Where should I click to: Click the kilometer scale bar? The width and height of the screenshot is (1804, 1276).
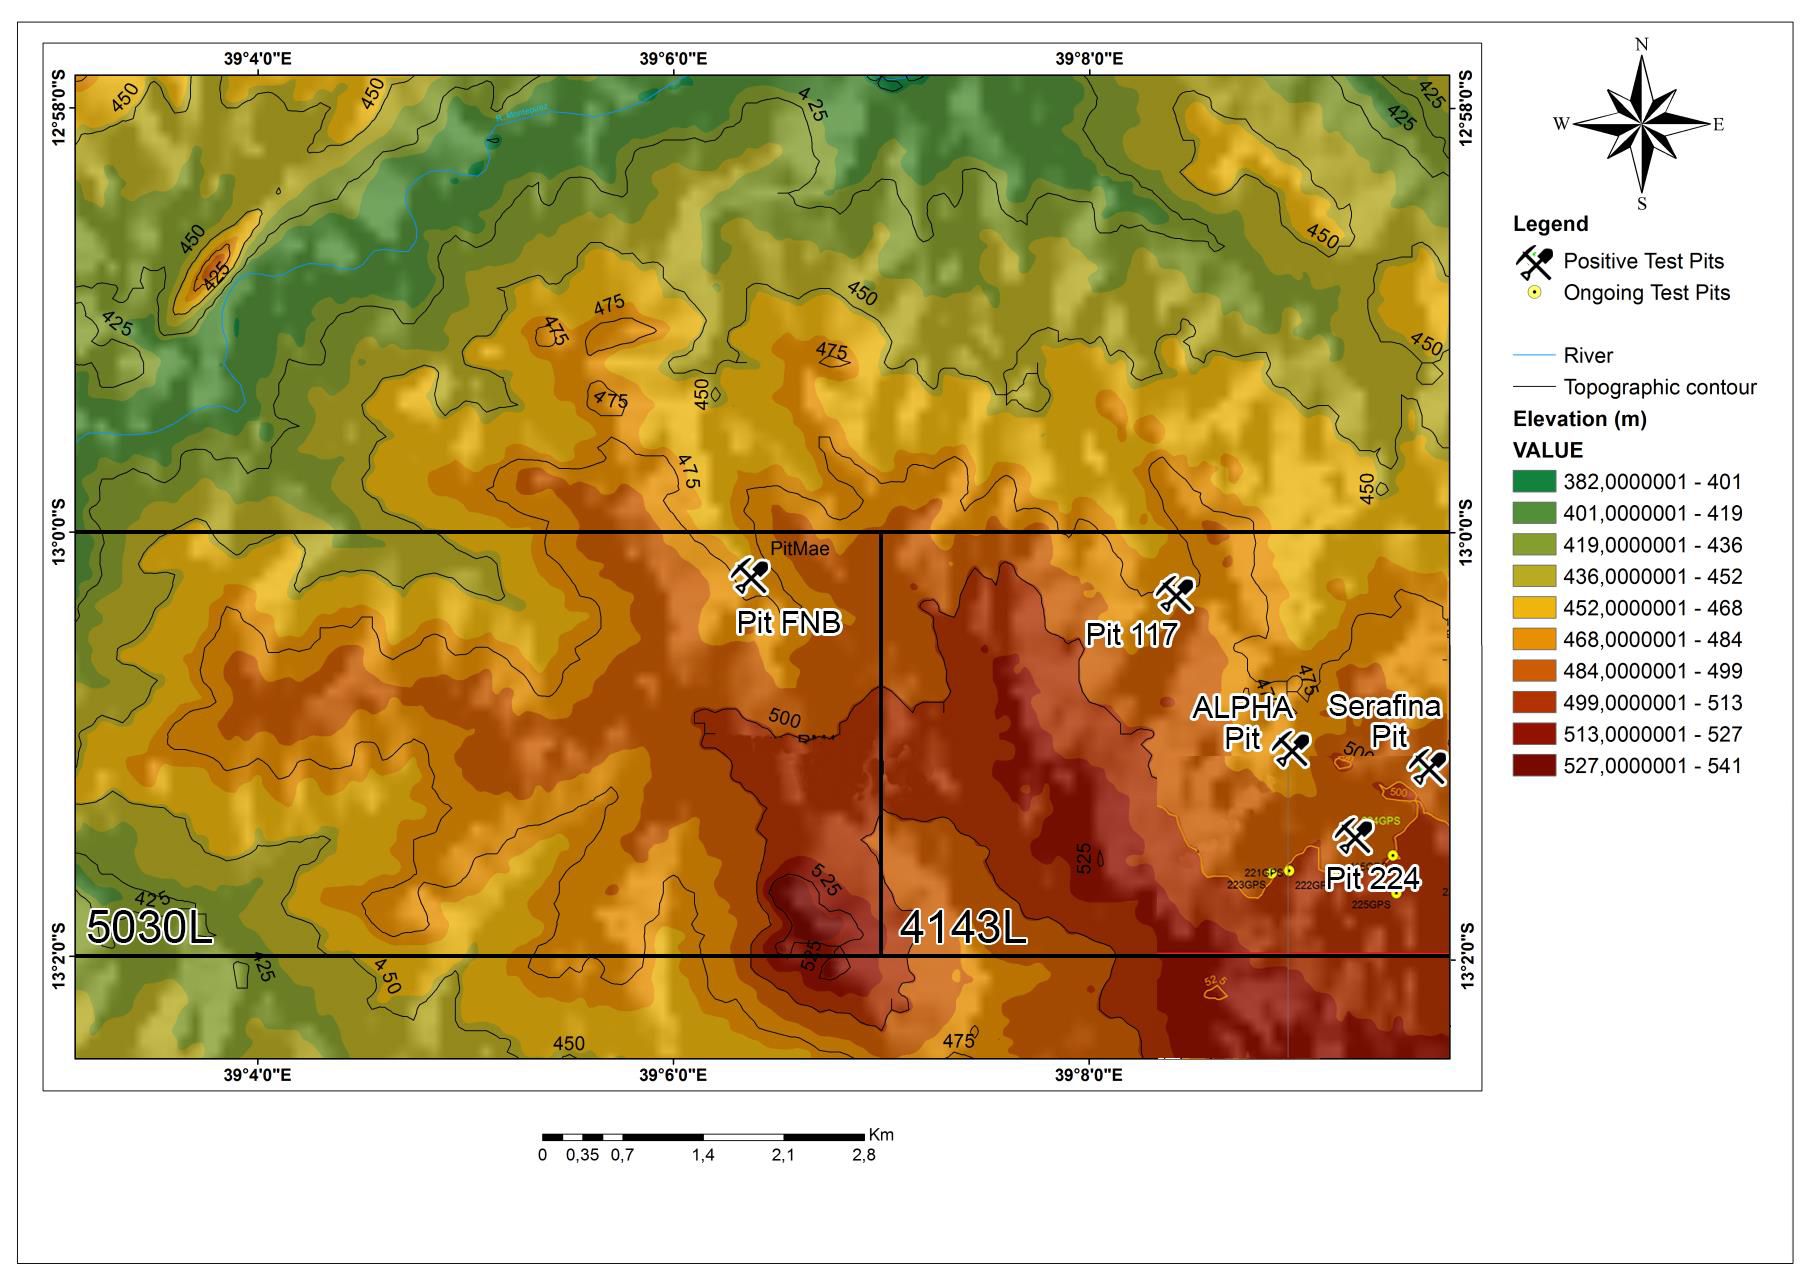[702, 1137]
